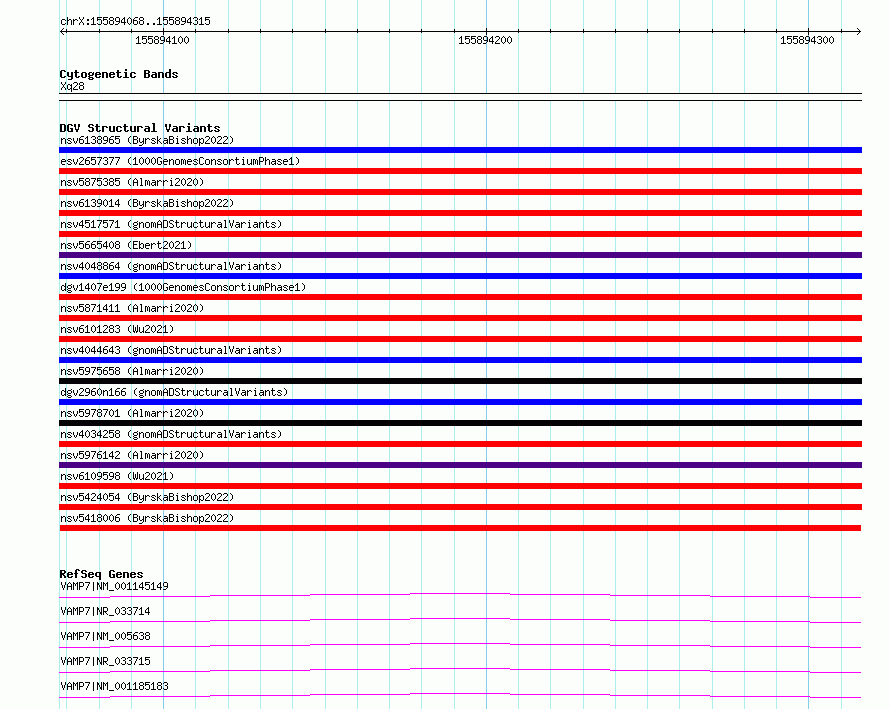Select nsv5871411 (Almarri2020) label

pyautogui.click(x=132, y=308)
